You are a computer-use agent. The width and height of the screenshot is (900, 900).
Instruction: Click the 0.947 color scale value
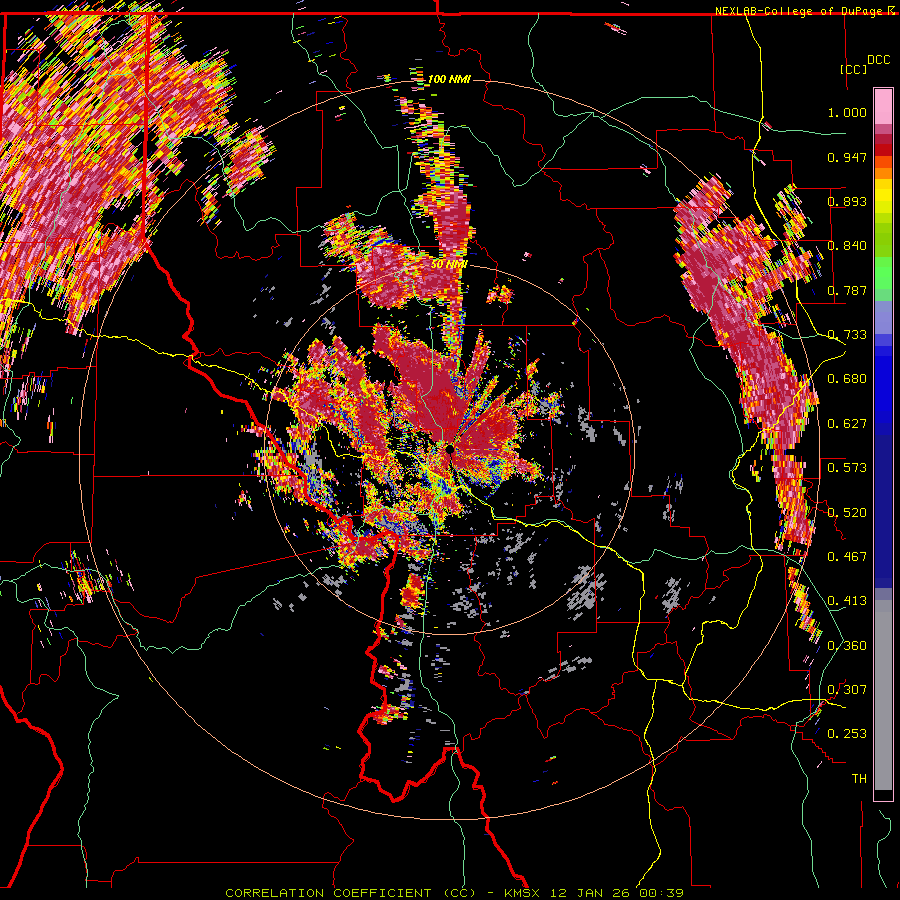click(x=847, y=157)
